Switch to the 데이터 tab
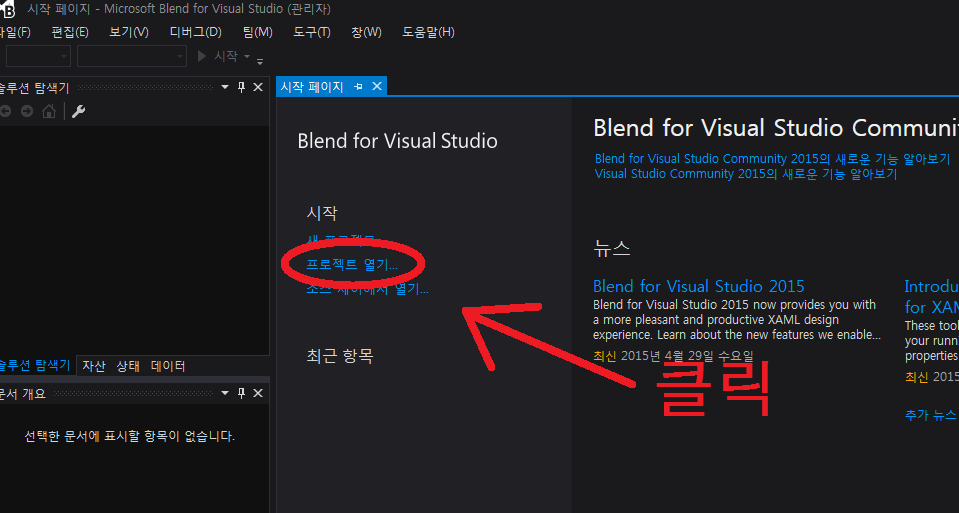The image size is (959, 513). (168, 366)
